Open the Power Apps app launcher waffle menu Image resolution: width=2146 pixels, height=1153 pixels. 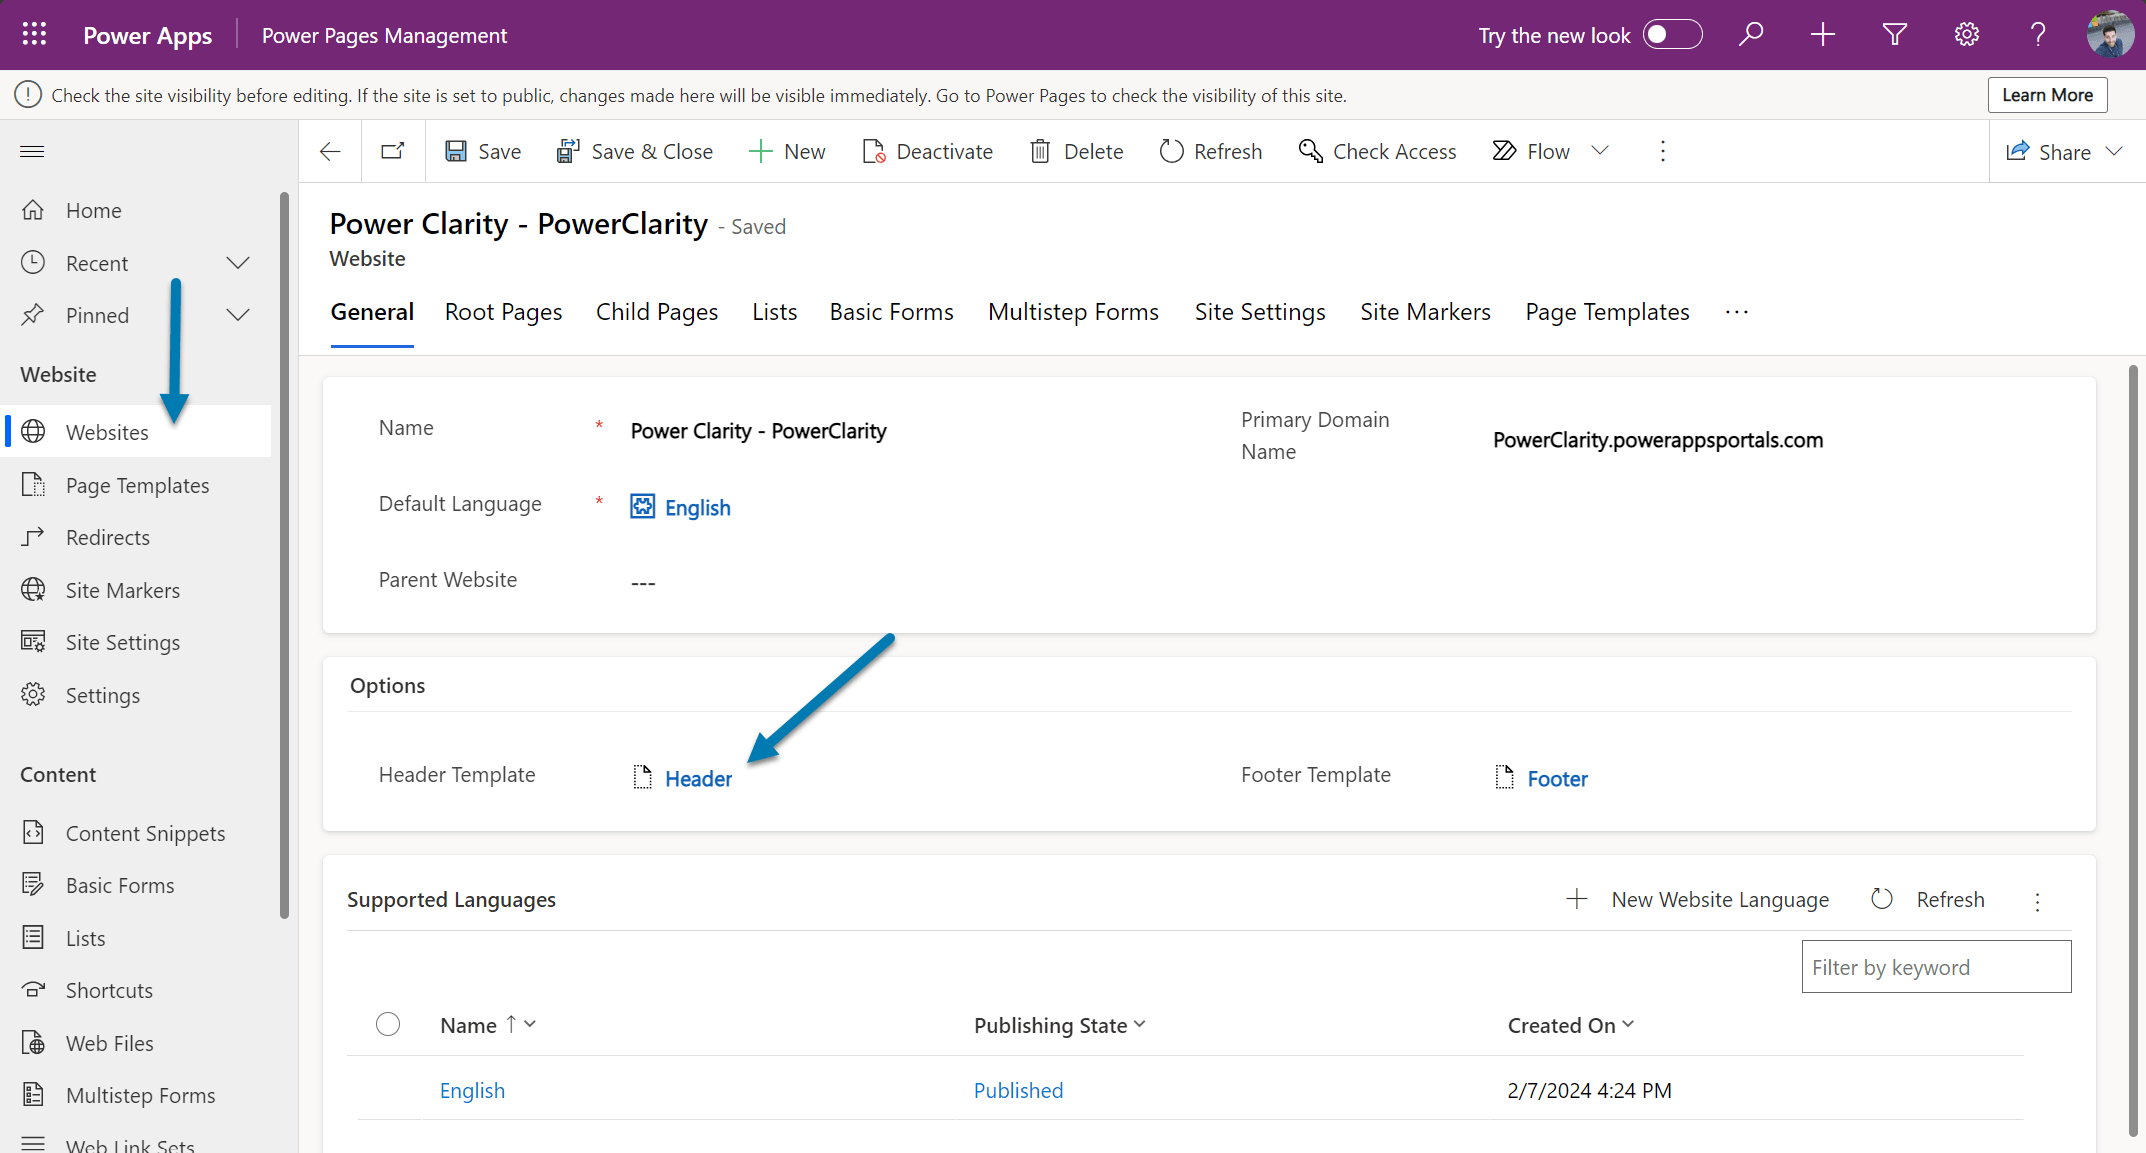(x=33, y=34)
